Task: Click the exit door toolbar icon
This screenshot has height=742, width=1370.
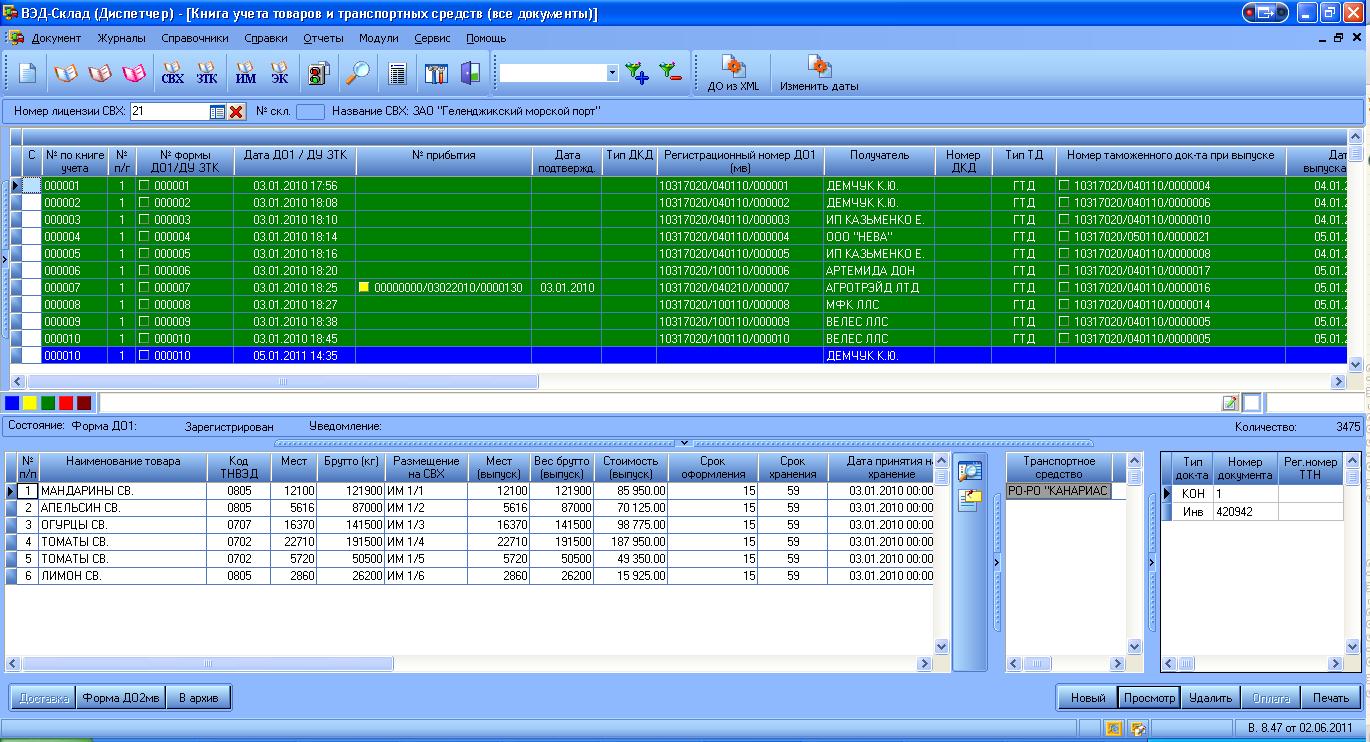Action: pyautogui.click(x=470, y=73)
